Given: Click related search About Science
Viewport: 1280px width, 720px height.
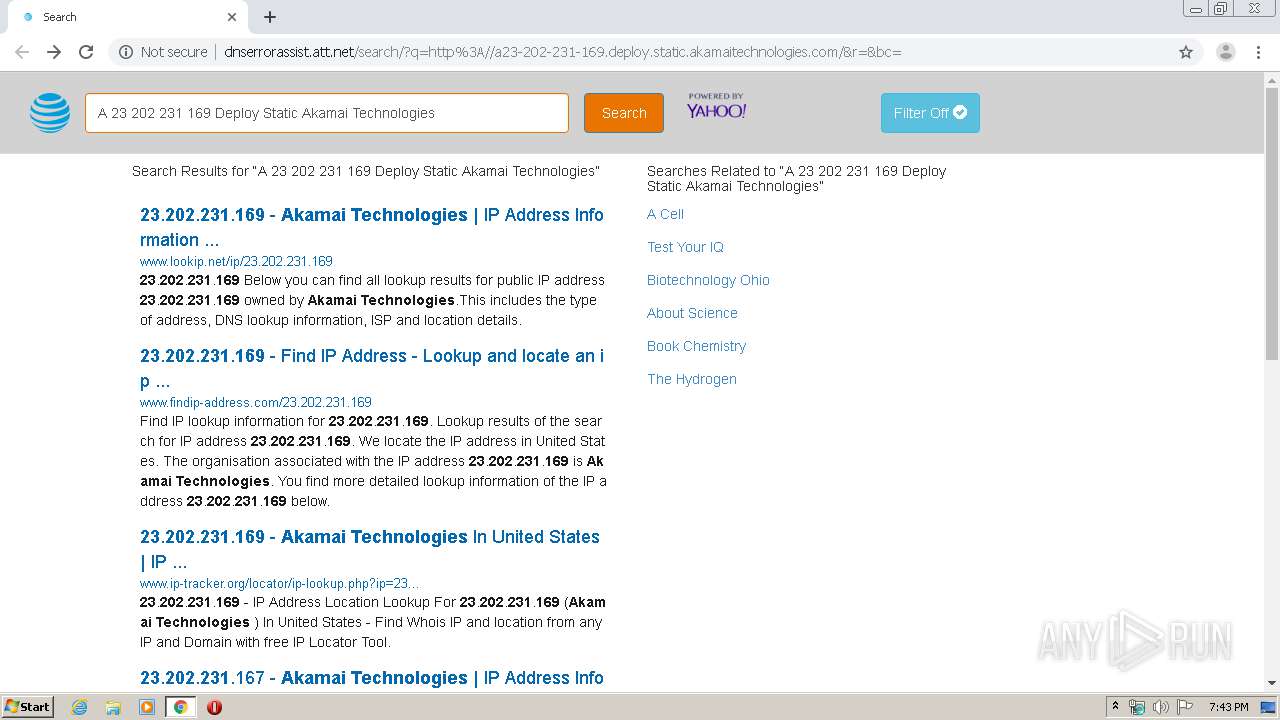Looking at the screenshot, I should tap(692, 313).
